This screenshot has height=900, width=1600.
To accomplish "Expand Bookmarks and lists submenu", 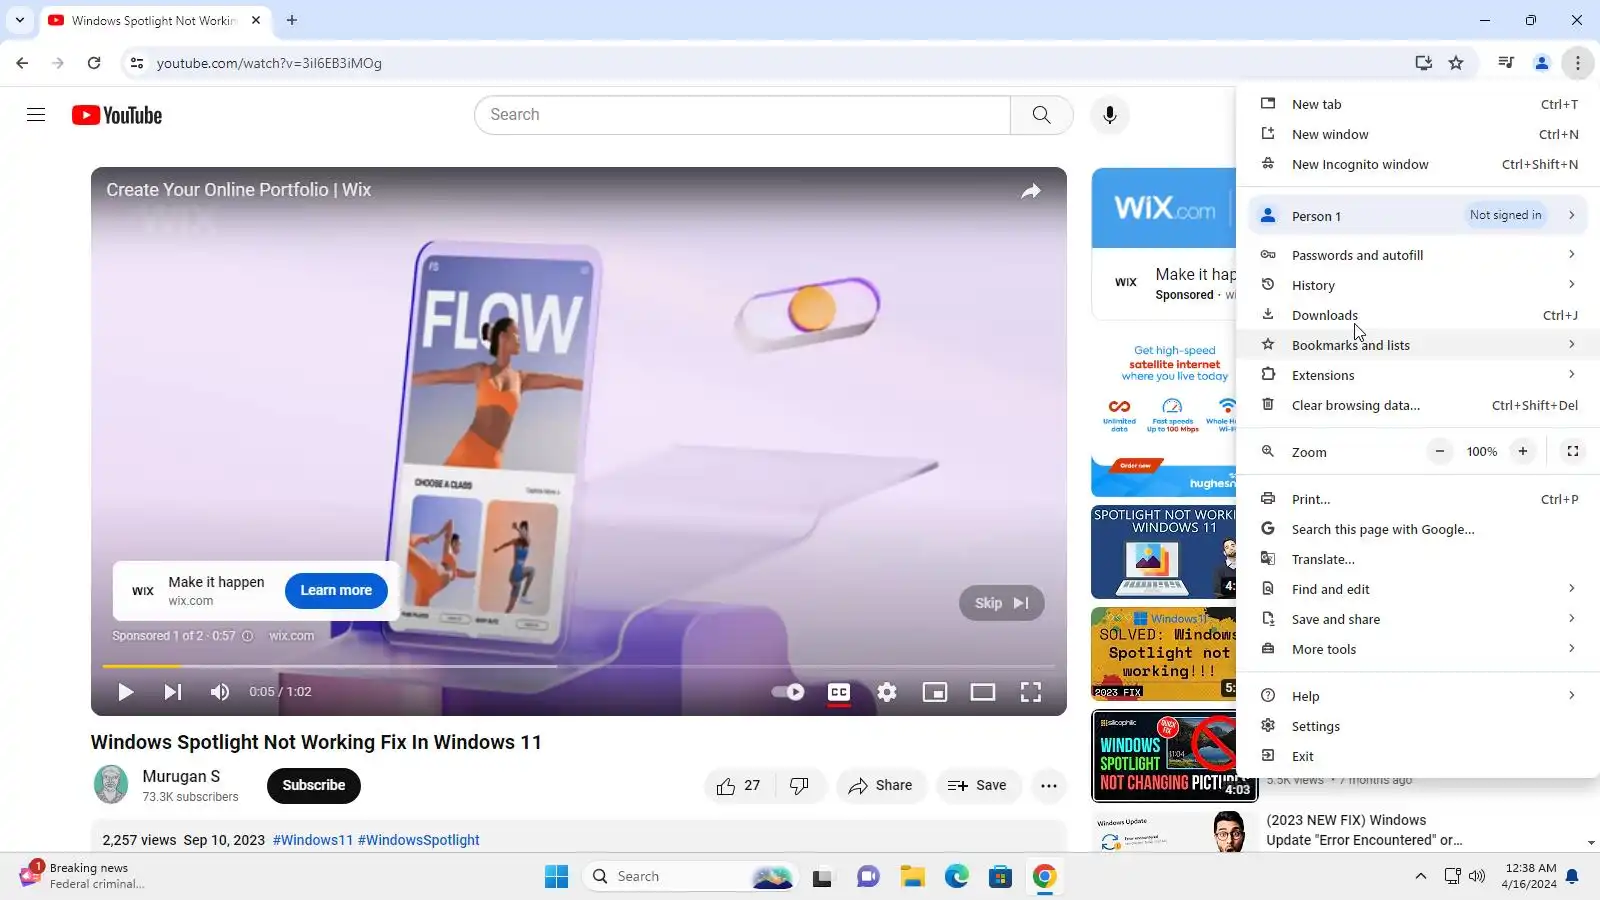I will click(1418, 345).
